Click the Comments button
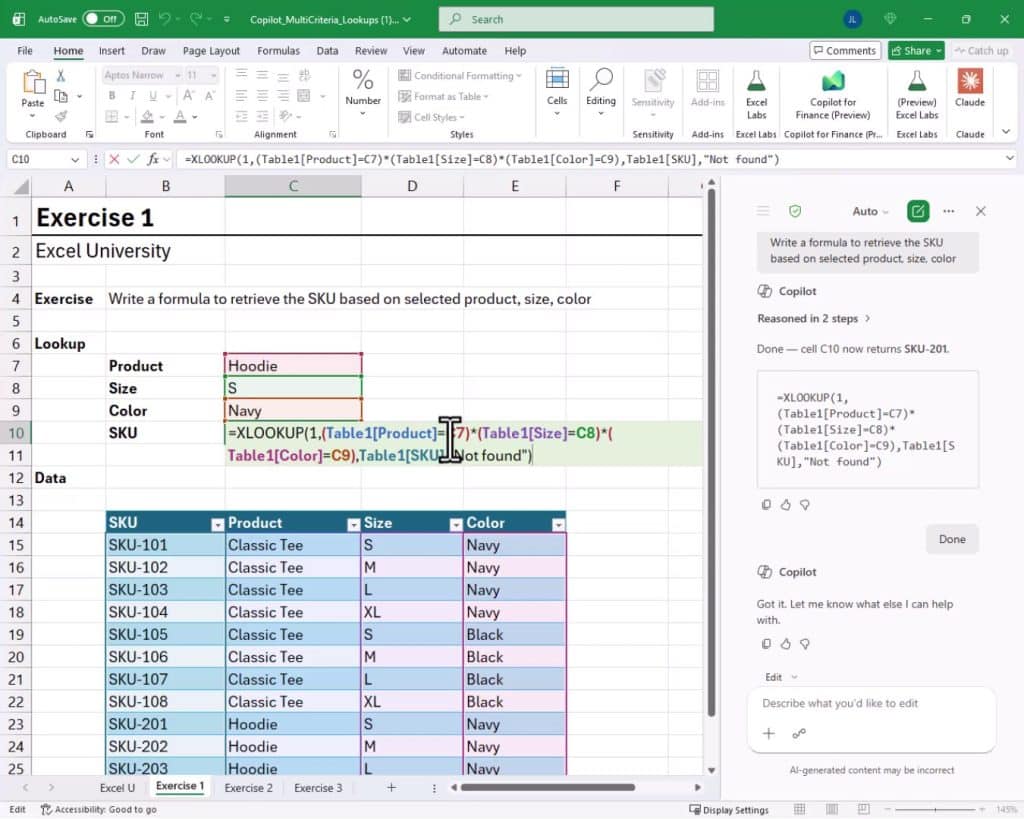This screenshot has height=819, width=1024. click(844, 50)
